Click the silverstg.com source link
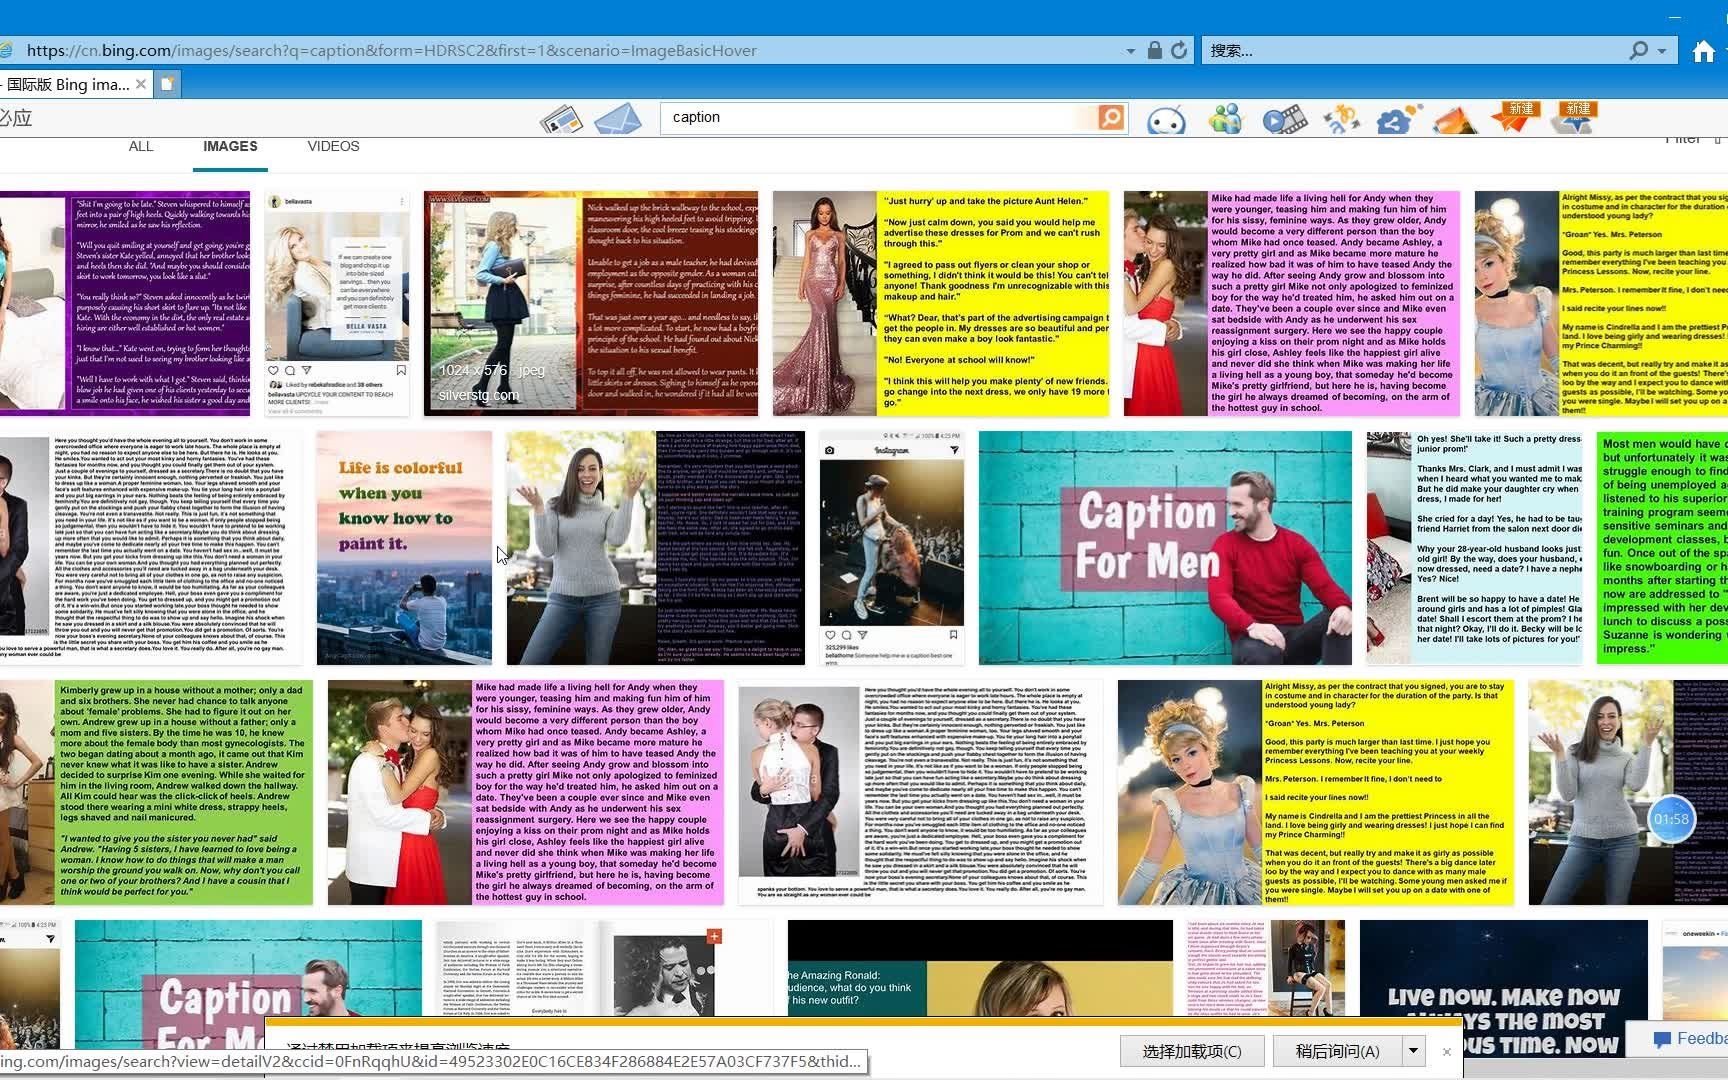 tap(479, 395)
